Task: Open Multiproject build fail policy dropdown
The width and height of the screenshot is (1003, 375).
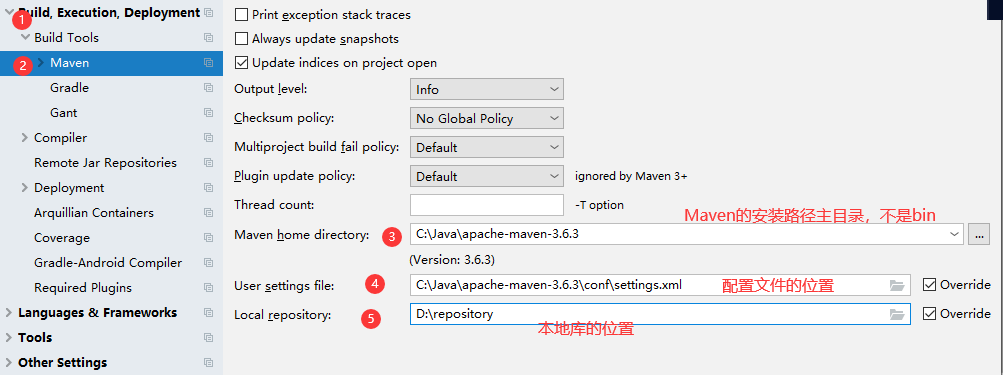Action: [x=487, y=147]
